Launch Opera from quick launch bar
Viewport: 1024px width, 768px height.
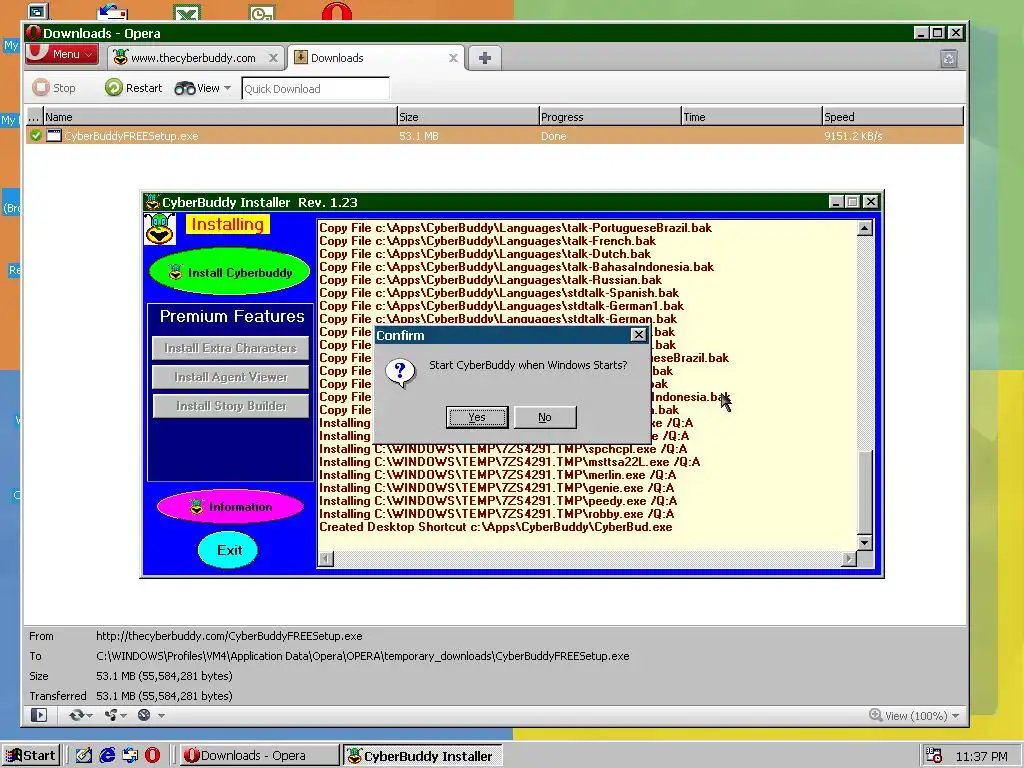pos(152,756)
